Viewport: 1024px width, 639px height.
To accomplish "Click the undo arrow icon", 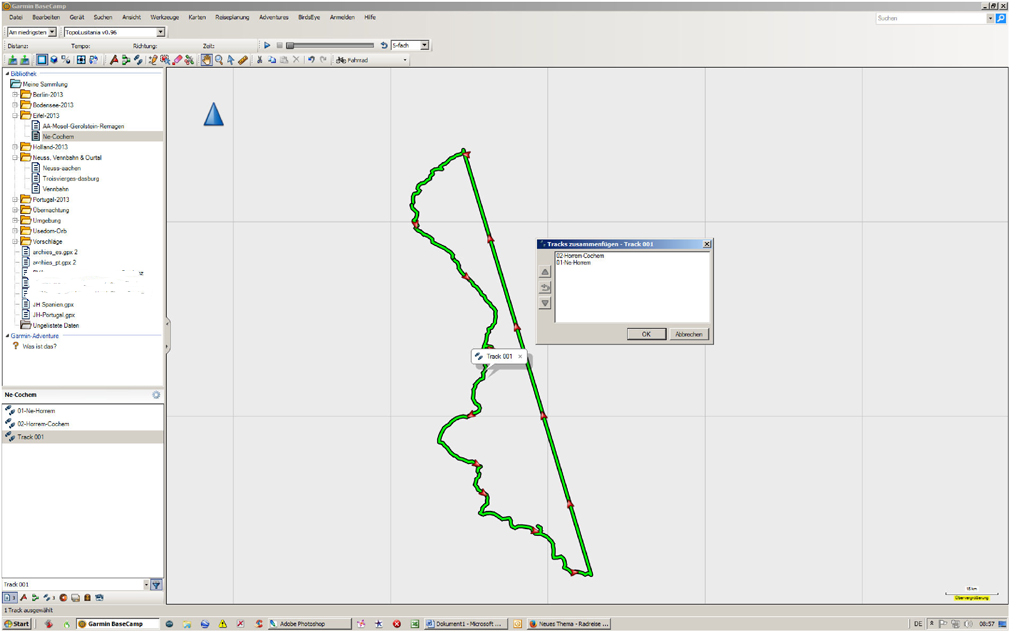I will 312,60.
